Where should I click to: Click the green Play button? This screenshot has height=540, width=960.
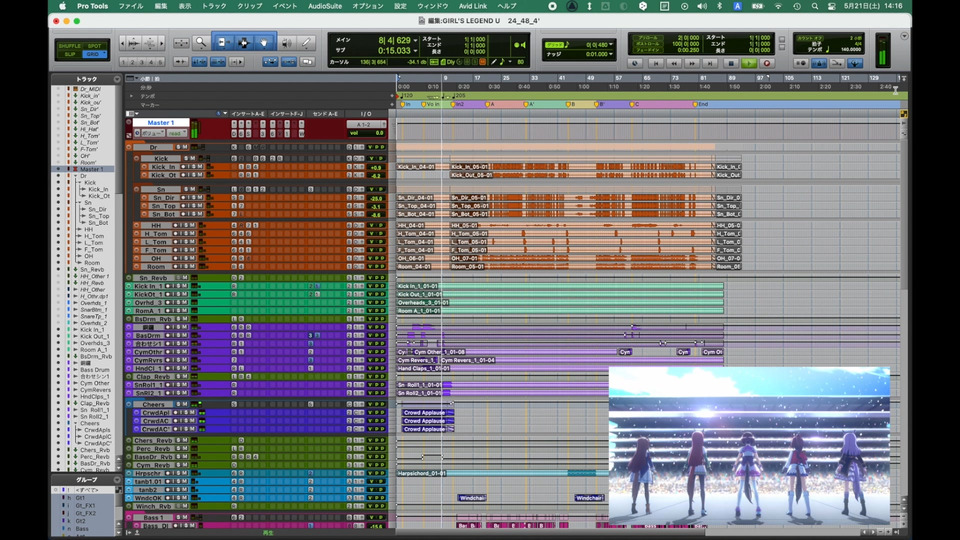tap(748, 63)
